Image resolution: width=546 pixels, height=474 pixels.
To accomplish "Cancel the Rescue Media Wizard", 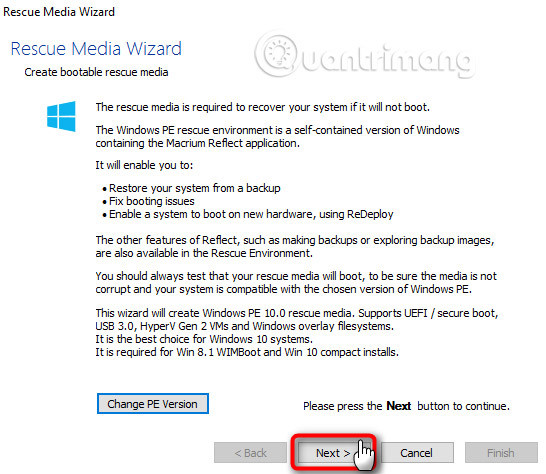I will click(x=417, y=453).
